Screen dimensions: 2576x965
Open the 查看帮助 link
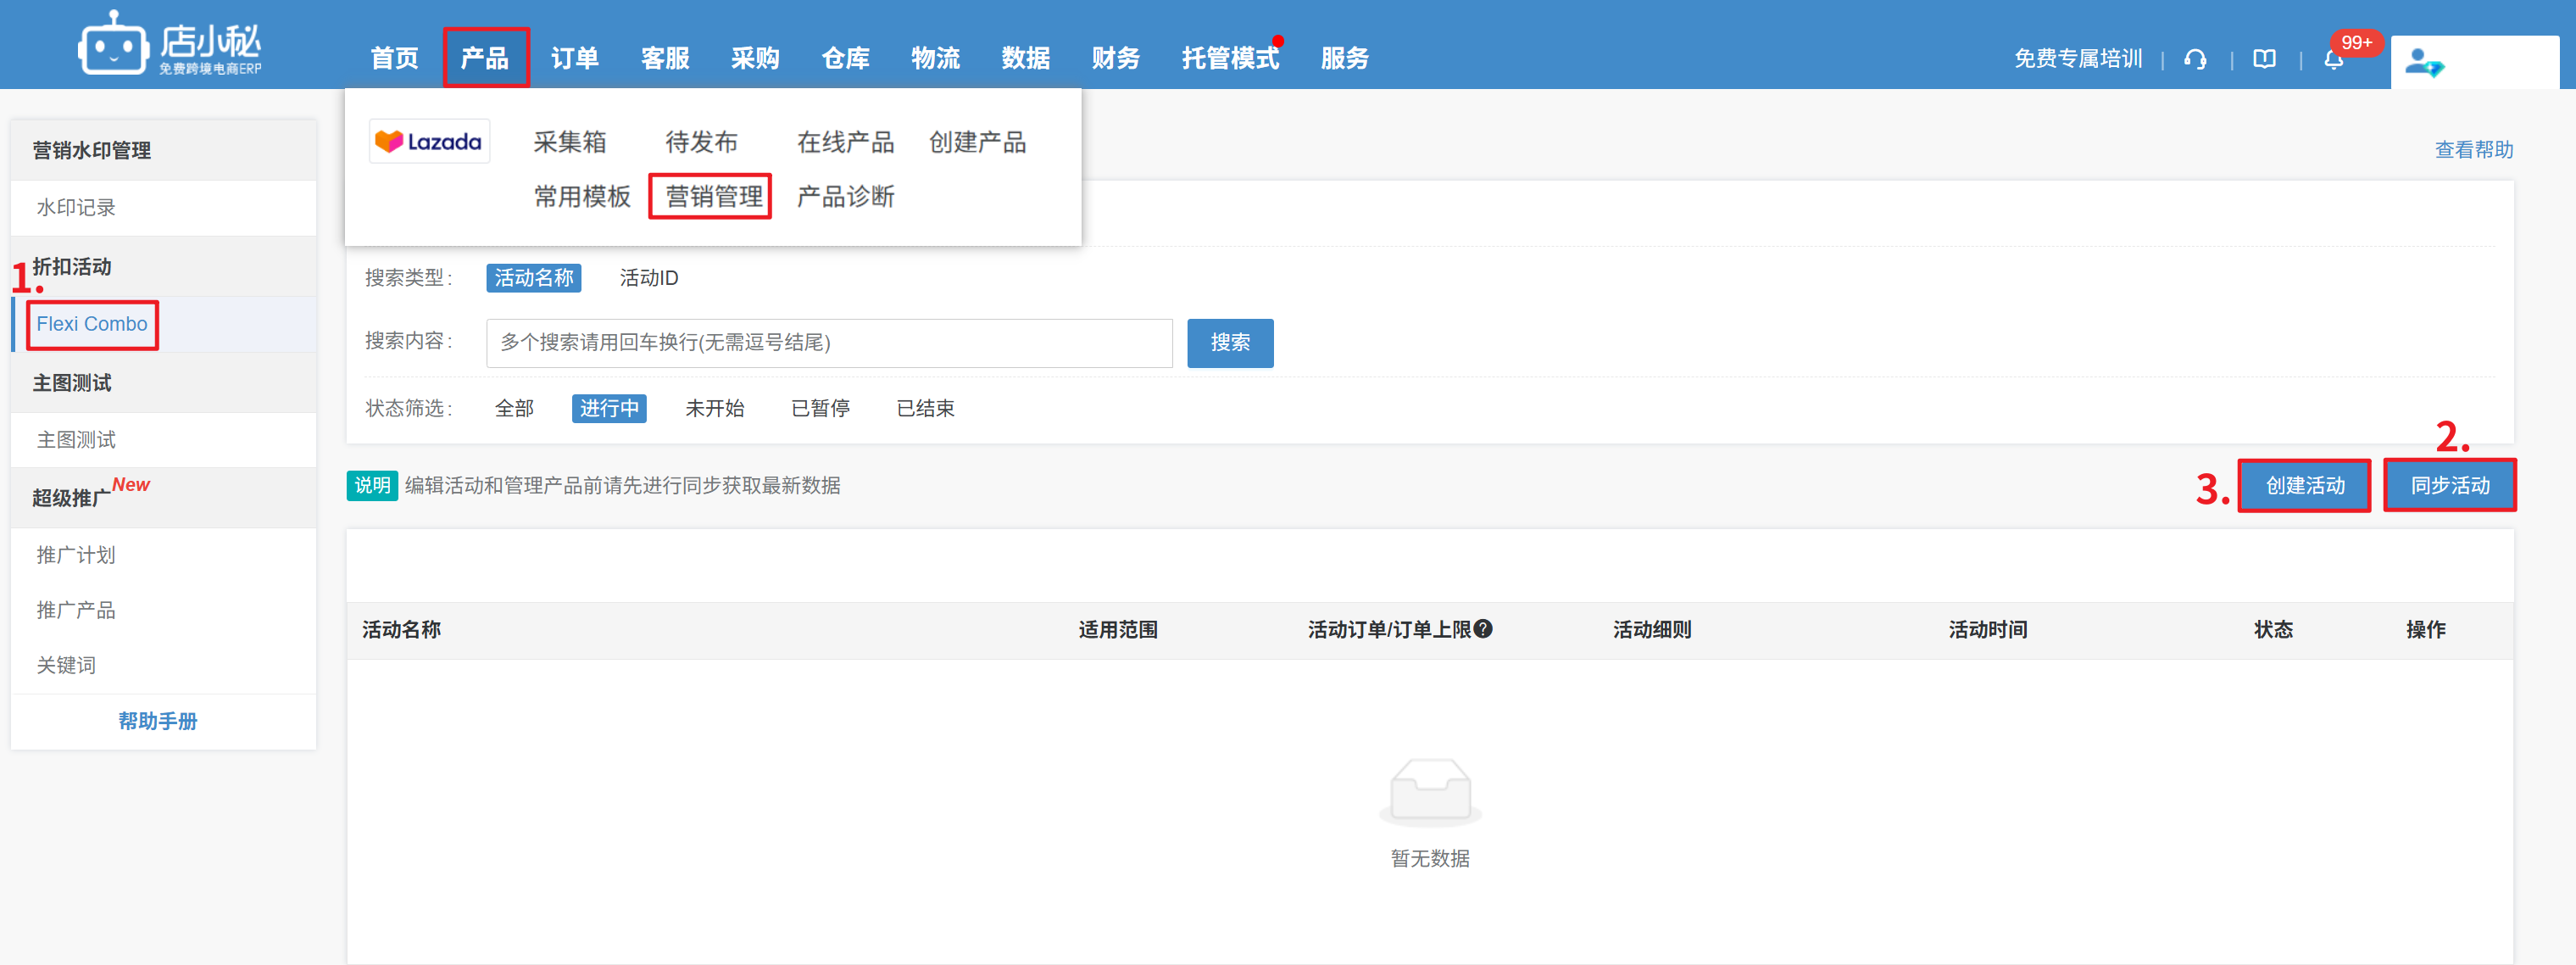tap(2473, 150)
